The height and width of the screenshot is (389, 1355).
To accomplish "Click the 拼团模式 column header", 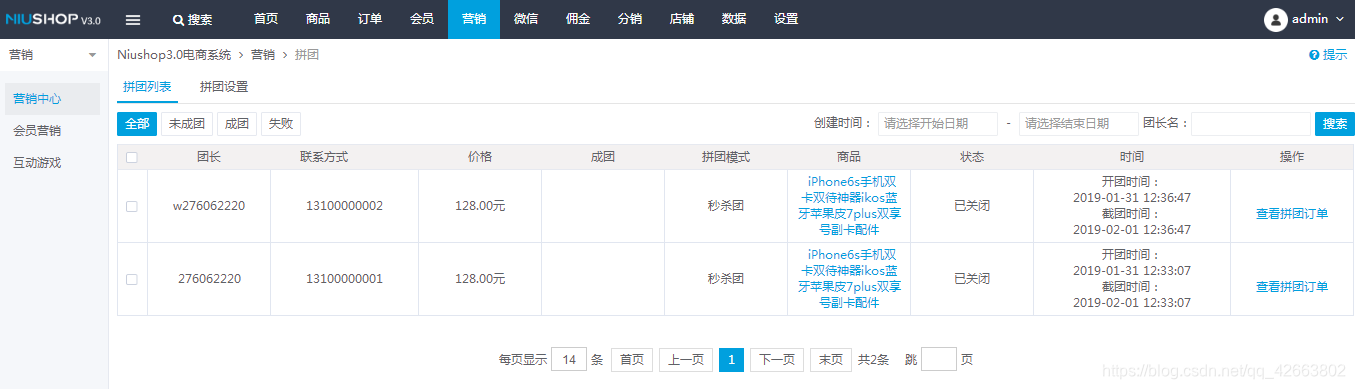I will (x=726, y=157).
